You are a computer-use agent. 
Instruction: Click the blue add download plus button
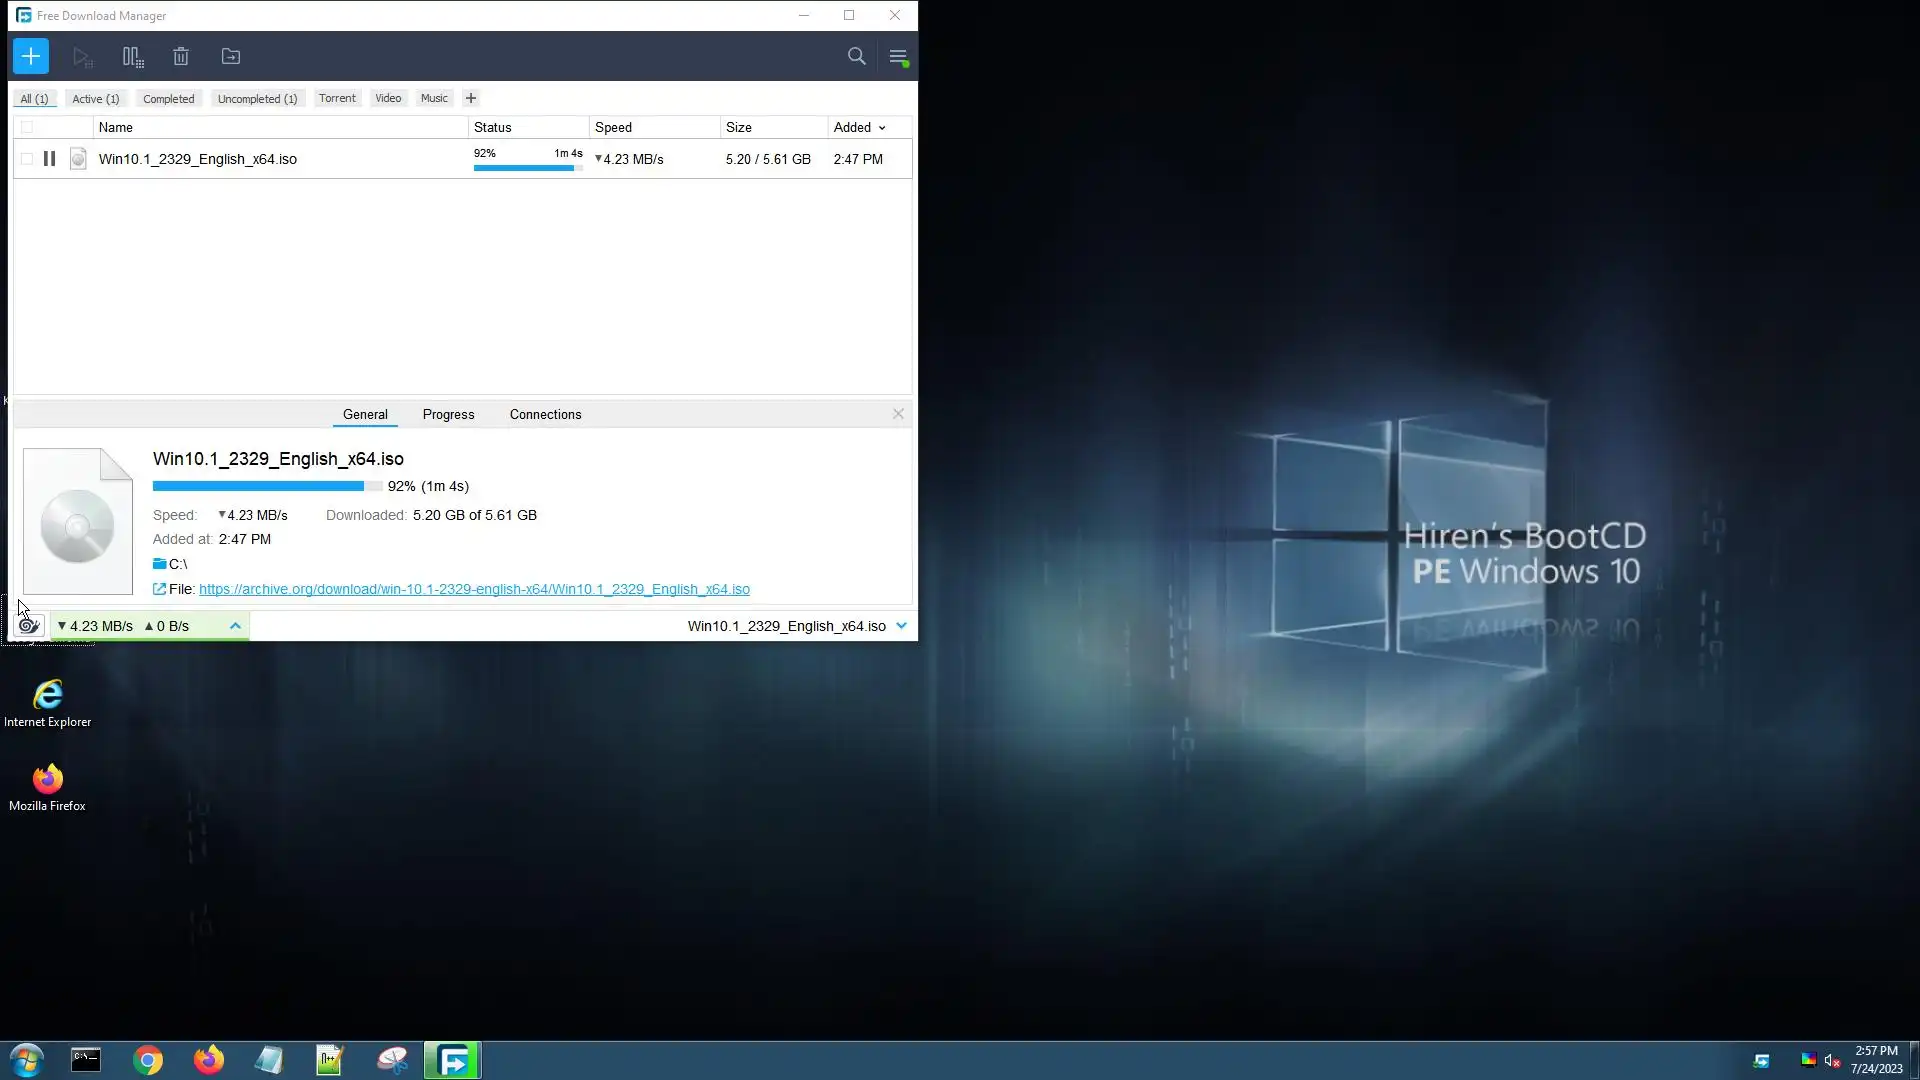(x=31, y=56)
